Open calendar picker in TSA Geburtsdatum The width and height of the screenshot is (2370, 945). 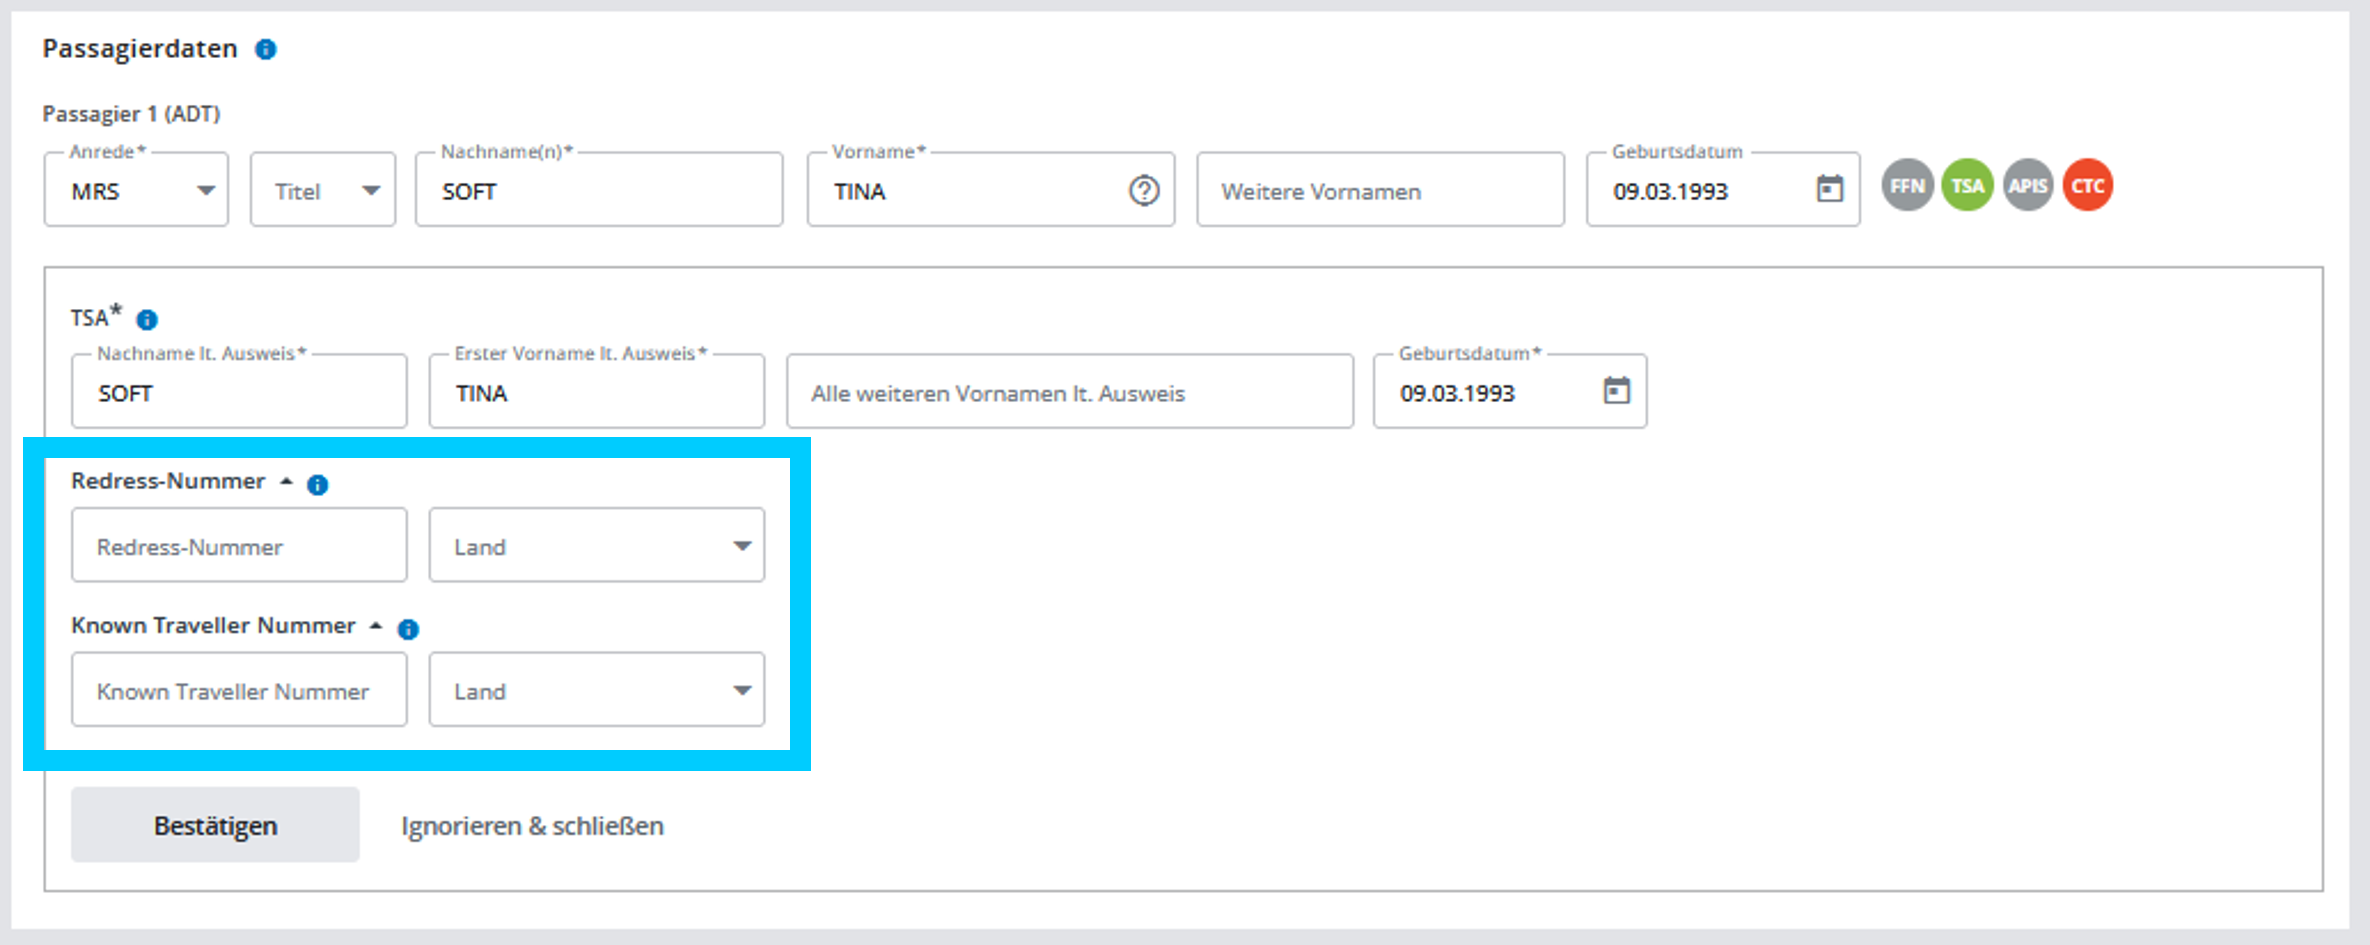click(1616, 391)
